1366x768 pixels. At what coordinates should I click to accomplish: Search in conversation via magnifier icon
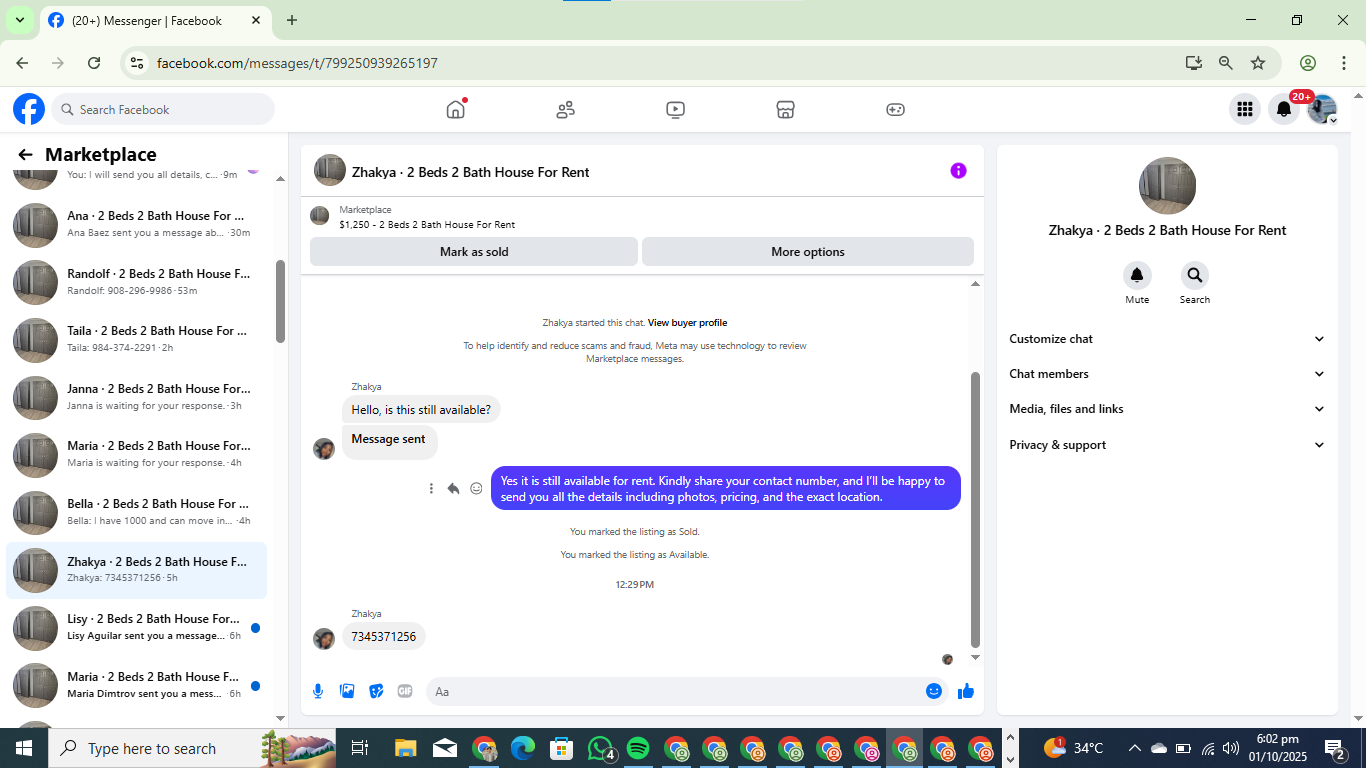[1194, 275]
